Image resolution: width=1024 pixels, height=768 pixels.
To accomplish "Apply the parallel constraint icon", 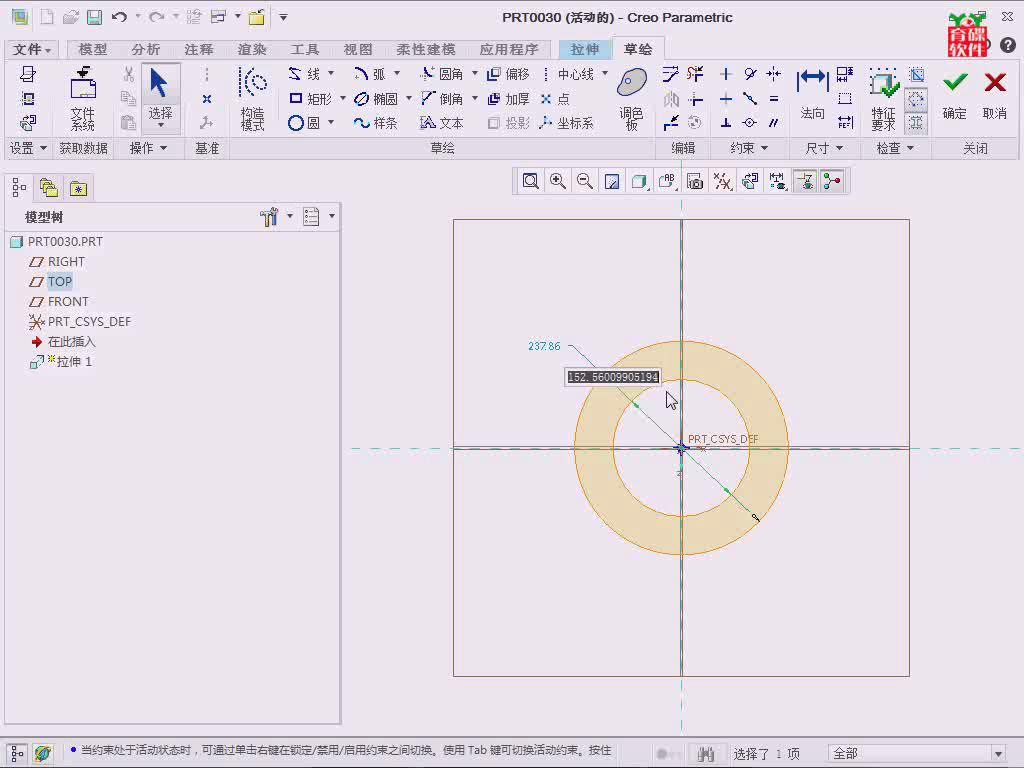I will [x=774, y=123].
